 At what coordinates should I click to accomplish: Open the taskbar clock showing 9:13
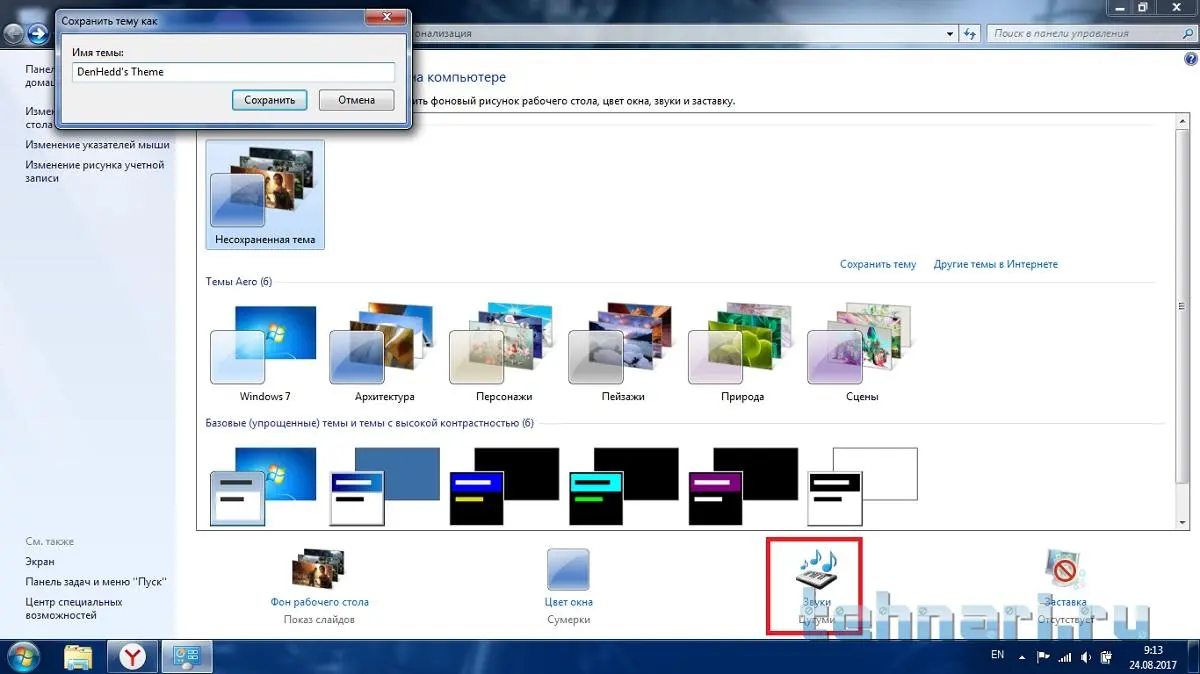coord(1153,657)
